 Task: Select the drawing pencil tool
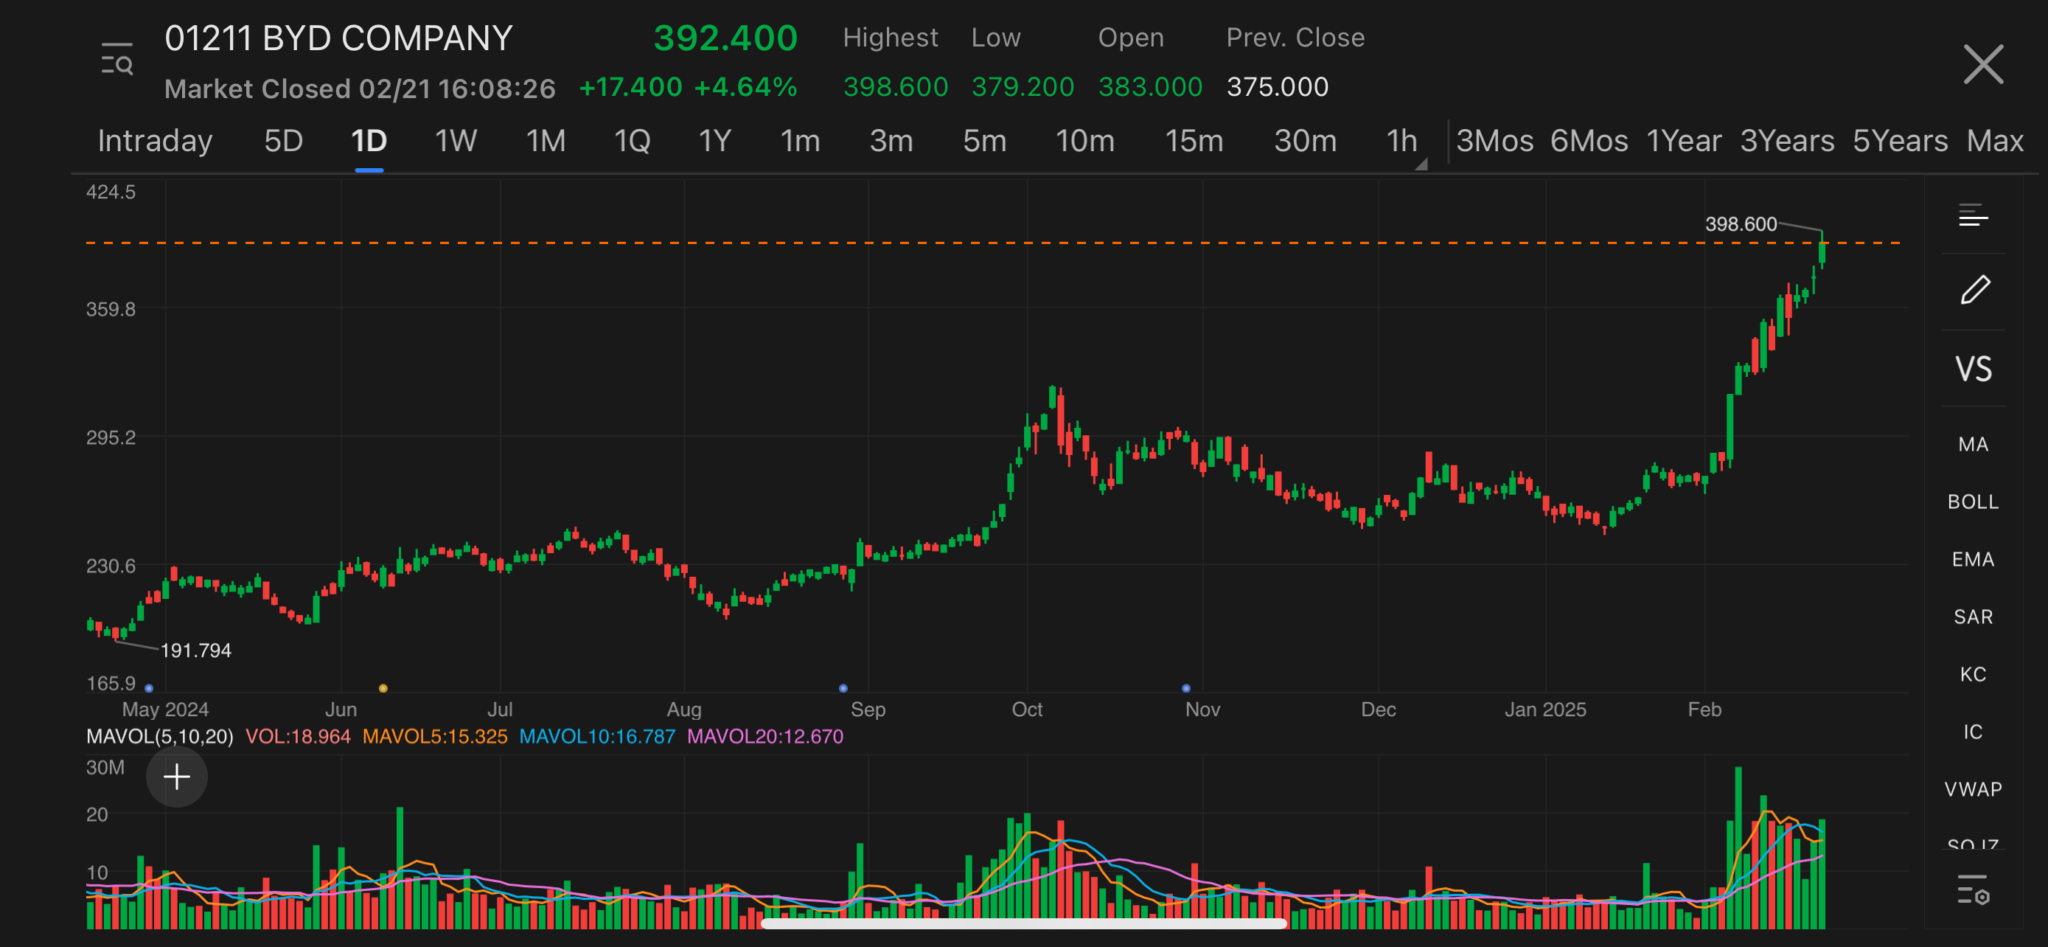1975,290
